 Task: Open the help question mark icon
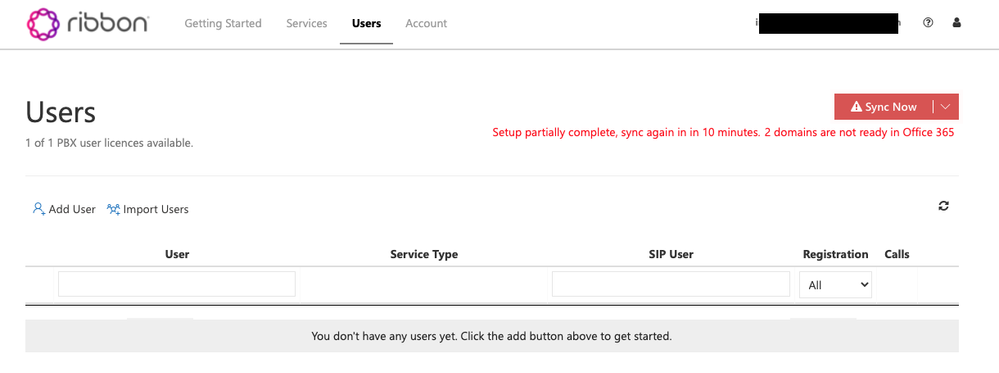coord(928,23)
